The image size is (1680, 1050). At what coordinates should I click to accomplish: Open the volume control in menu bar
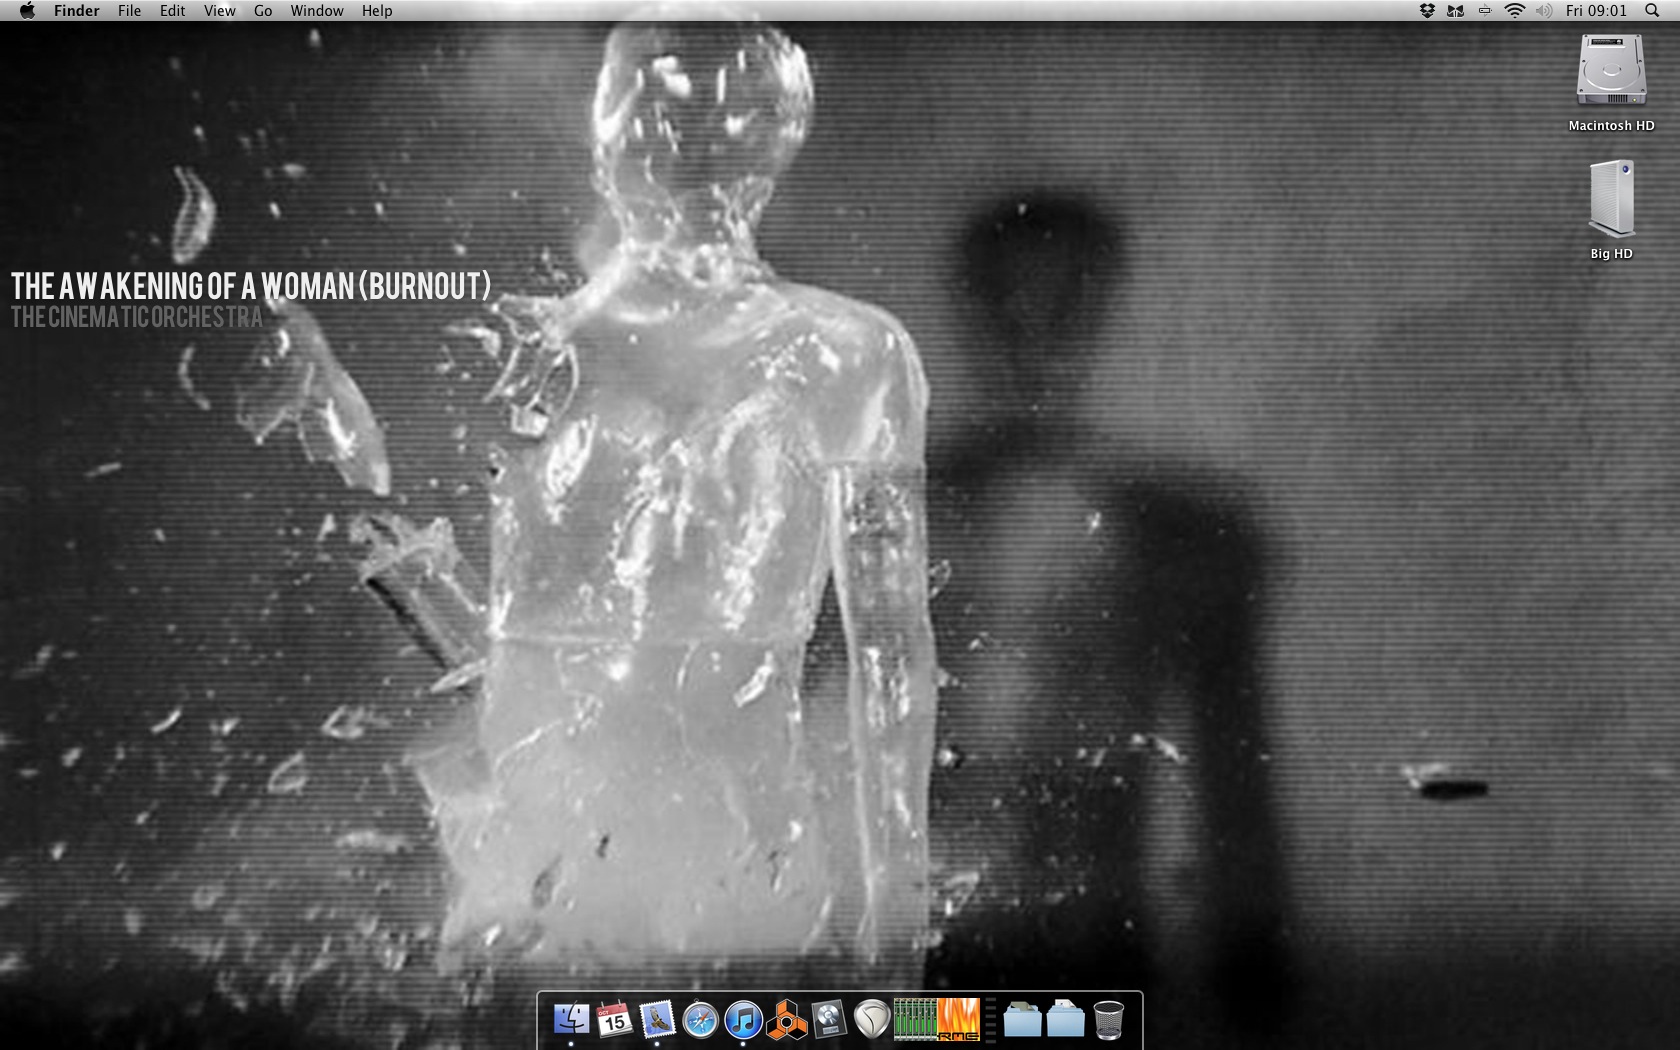(x=1544, y=11)
